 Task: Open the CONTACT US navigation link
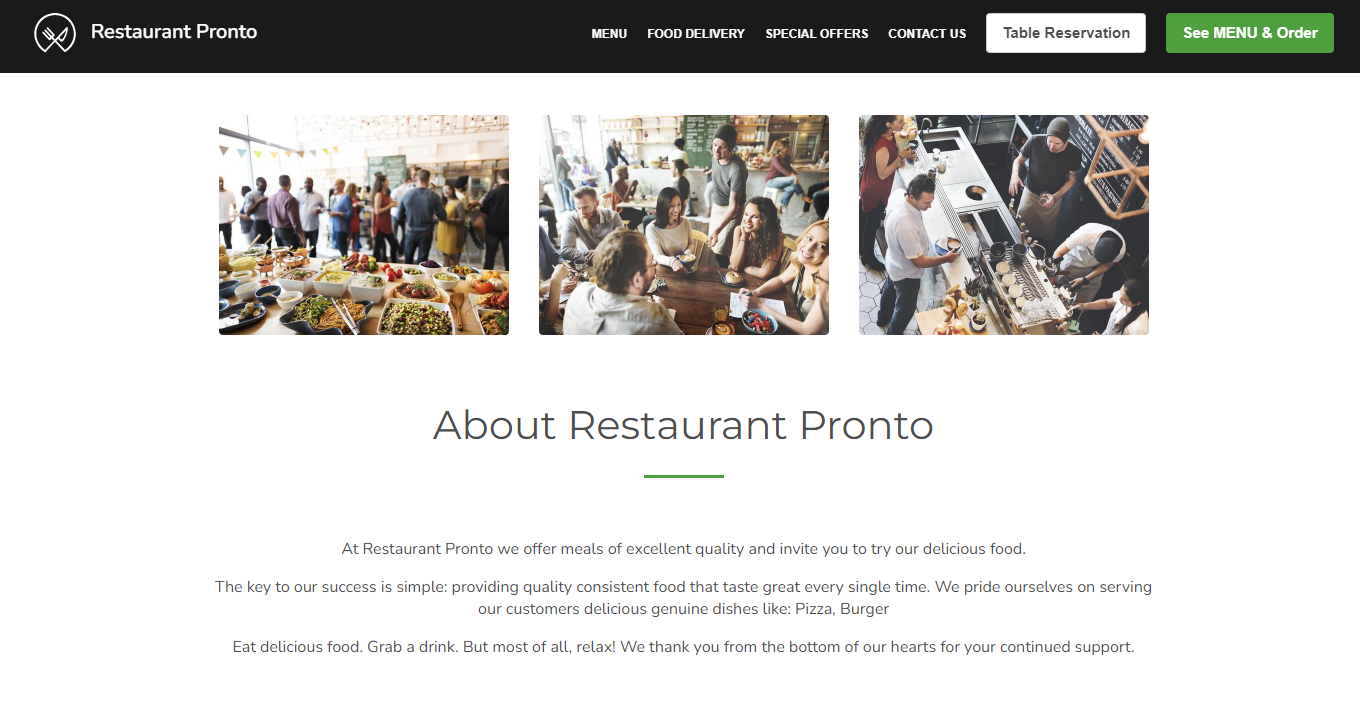point(927,33)
